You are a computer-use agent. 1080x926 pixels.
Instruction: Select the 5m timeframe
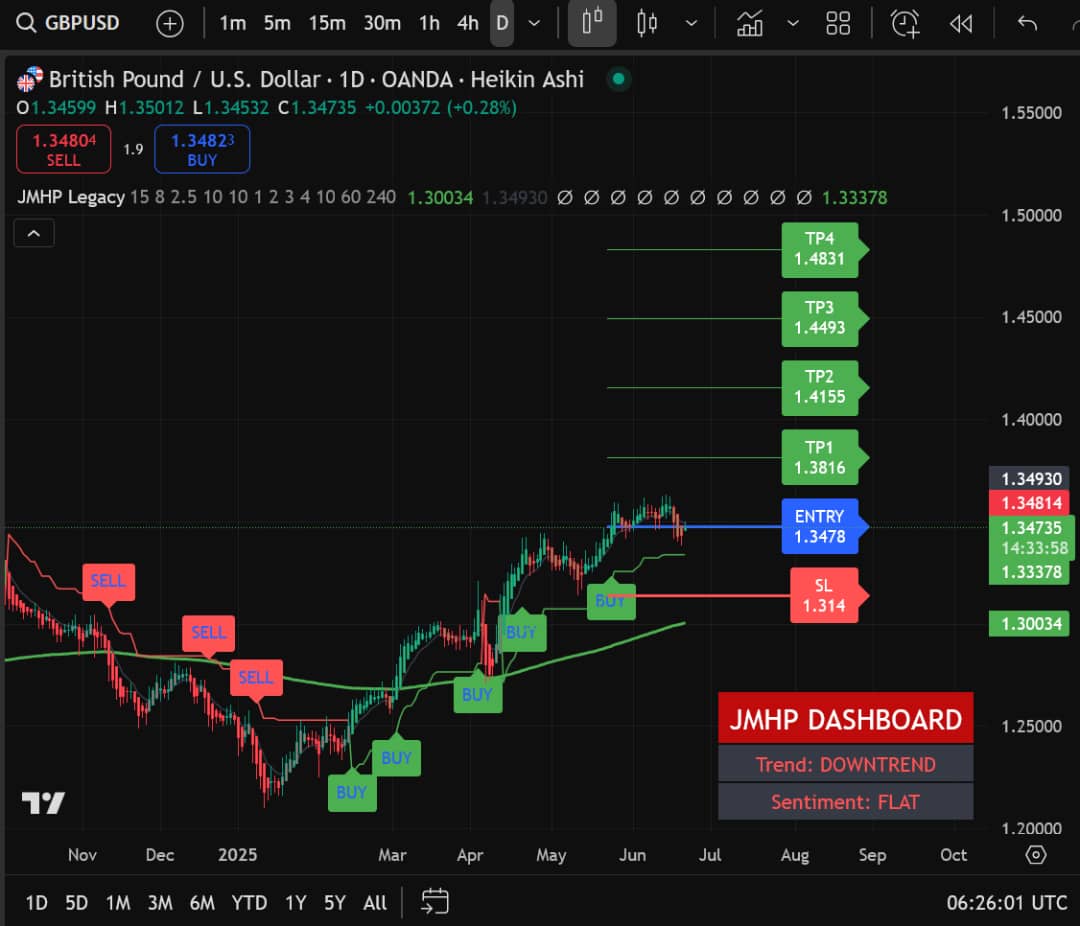click(277, 23)
